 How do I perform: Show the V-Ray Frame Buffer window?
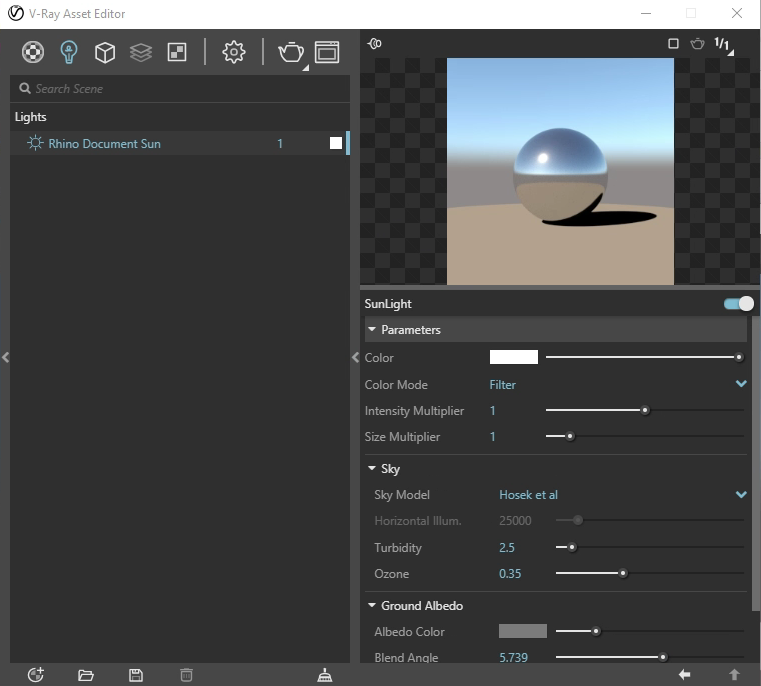(x=327, y=52)
